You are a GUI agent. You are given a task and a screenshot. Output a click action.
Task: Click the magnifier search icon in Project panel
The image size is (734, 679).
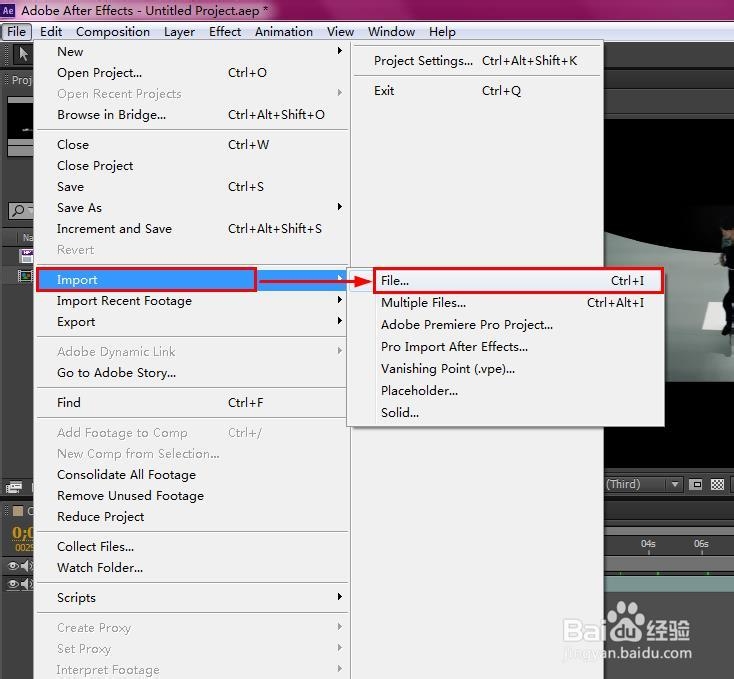tap(19, 211)
